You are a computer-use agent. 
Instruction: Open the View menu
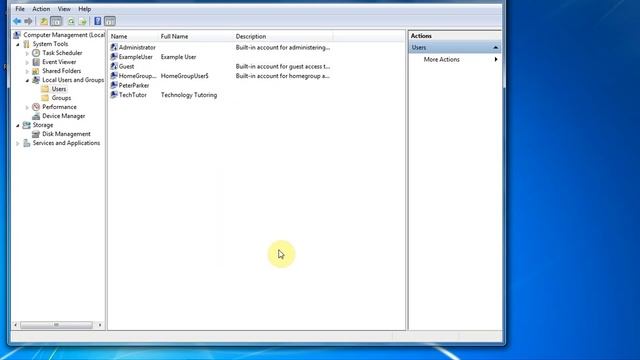click(64, 9)
